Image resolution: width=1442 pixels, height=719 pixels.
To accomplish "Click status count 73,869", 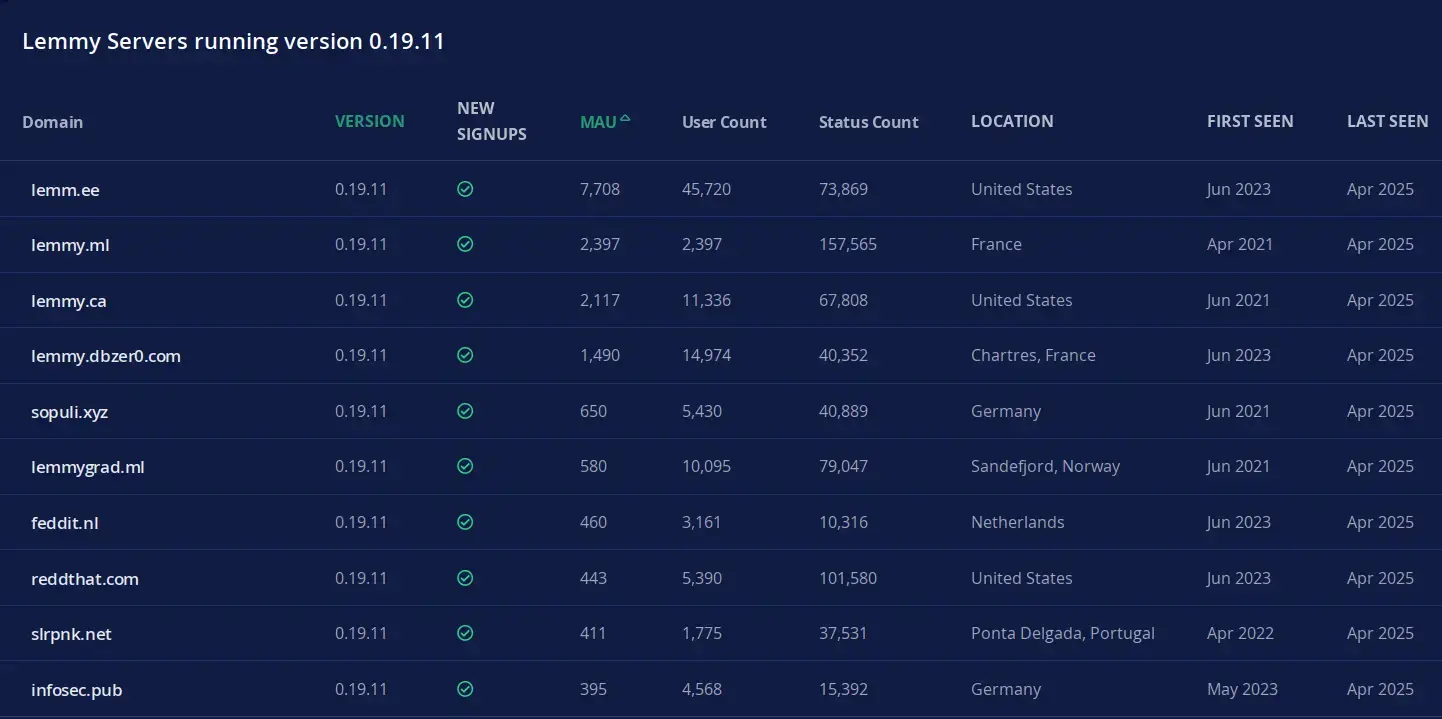I will click(x=843, y=189).
